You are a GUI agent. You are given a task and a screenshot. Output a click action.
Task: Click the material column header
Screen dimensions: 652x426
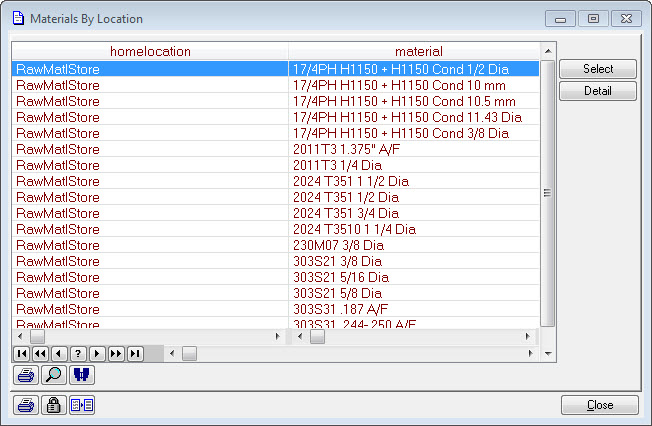(419, 51)
